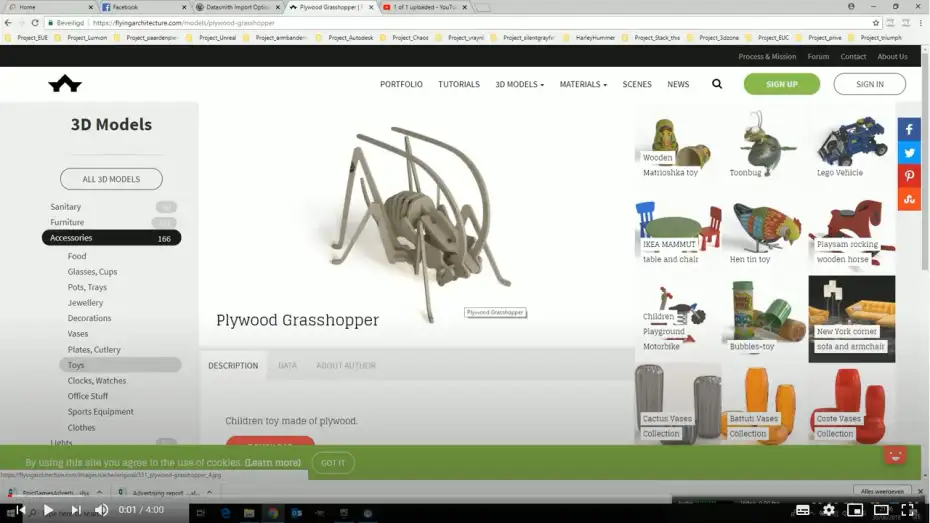Close the Facebook tab

pyautogui.click(x=184, y=7)
